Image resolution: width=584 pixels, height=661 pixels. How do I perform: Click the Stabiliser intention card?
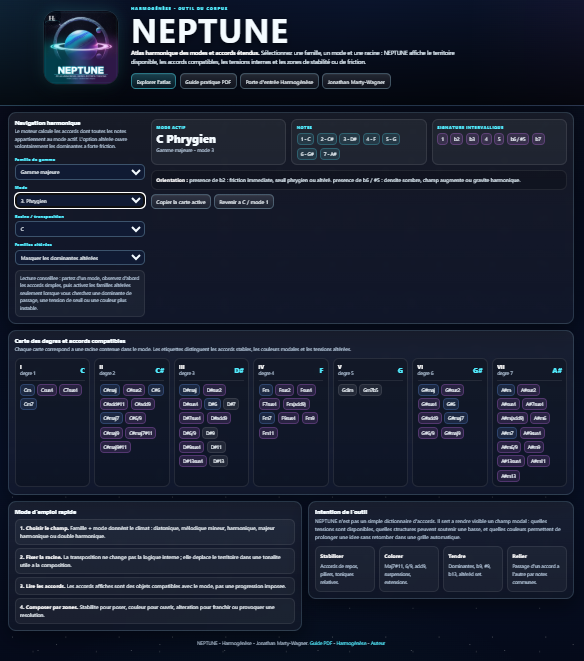click(x=345, y=569)
